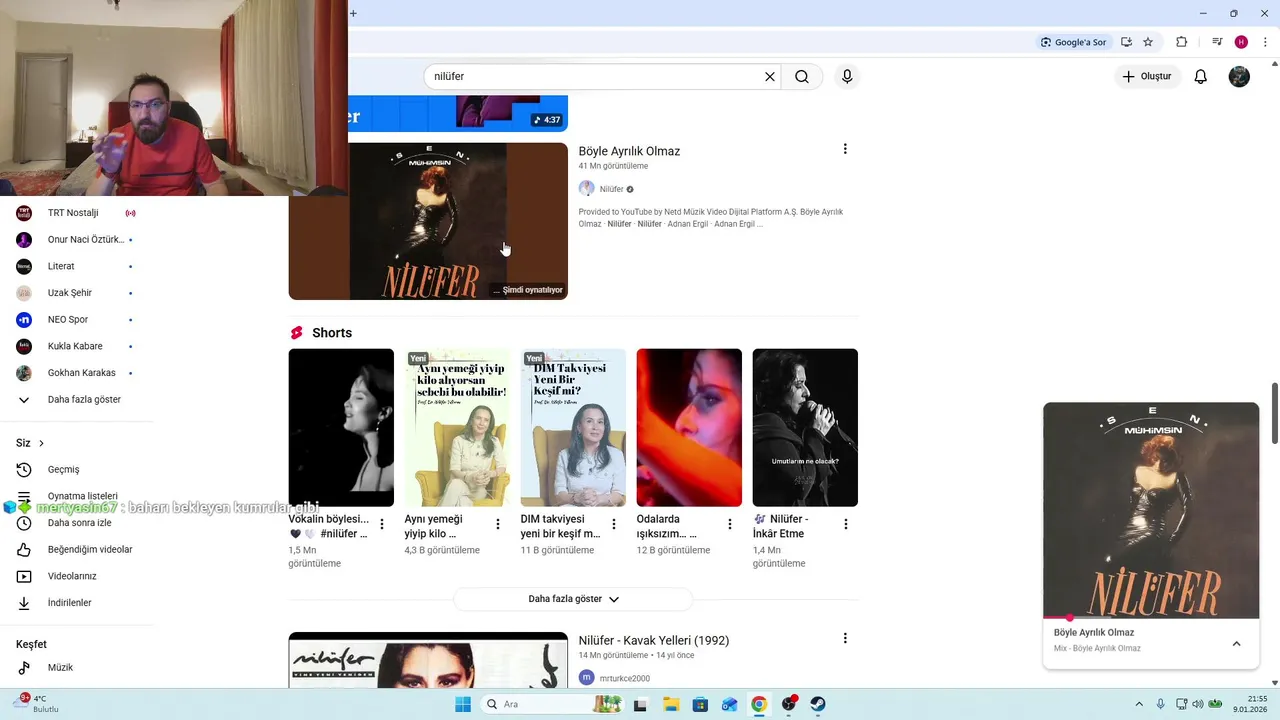1280x720 pixels.
Task: Open options for Vokalin böylesi short
Action: click(x=382, y=524)
